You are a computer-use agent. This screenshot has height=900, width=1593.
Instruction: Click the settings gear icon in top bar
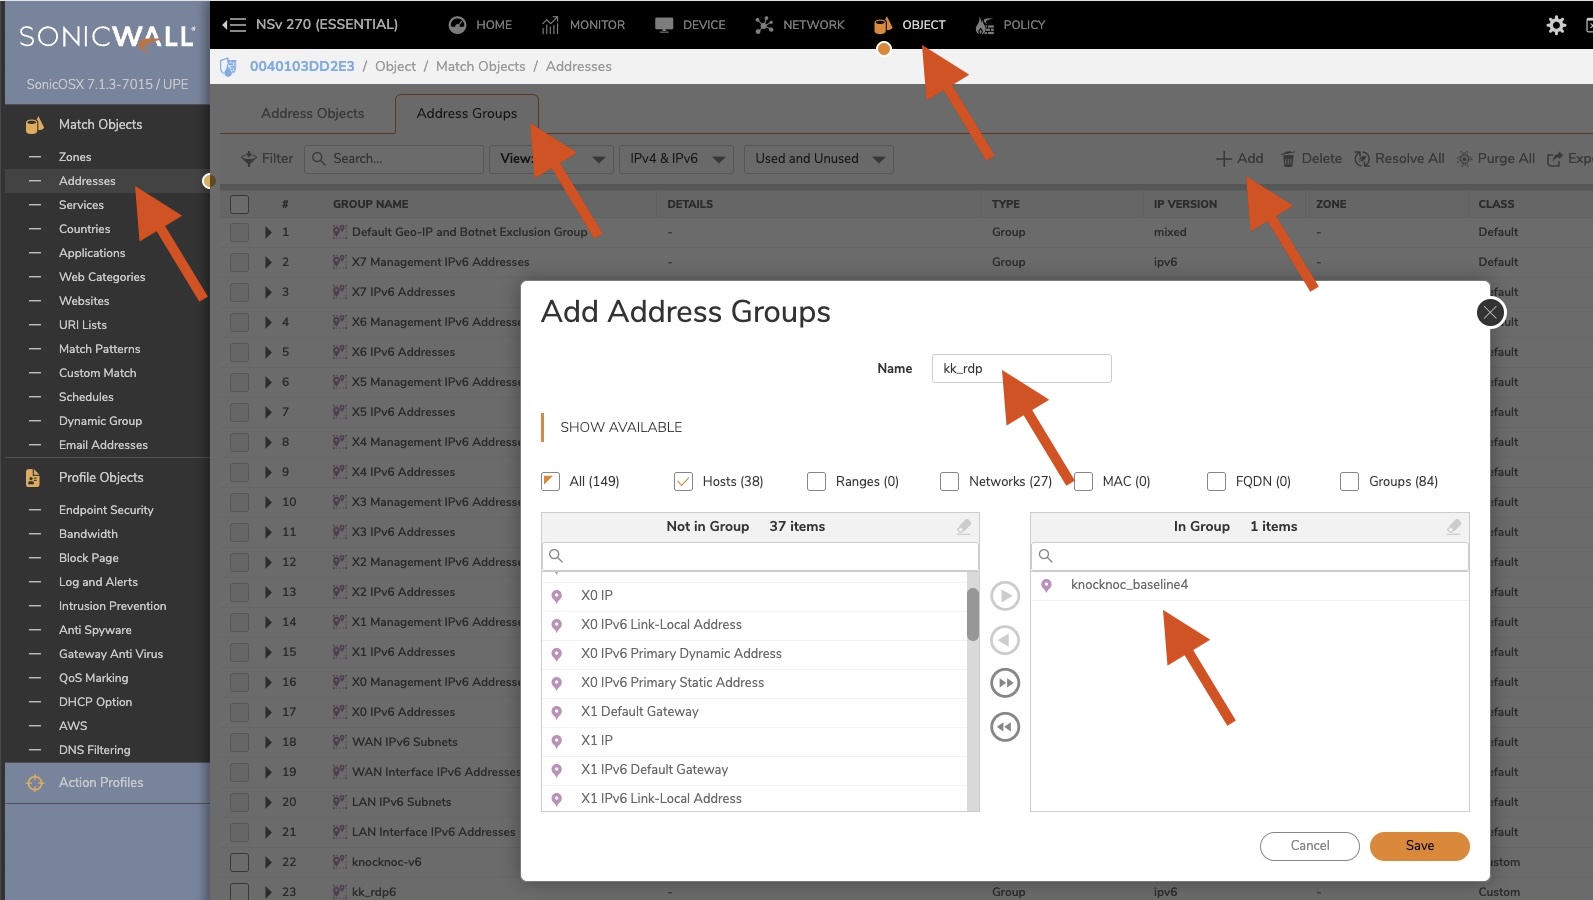click(1556, 25)
